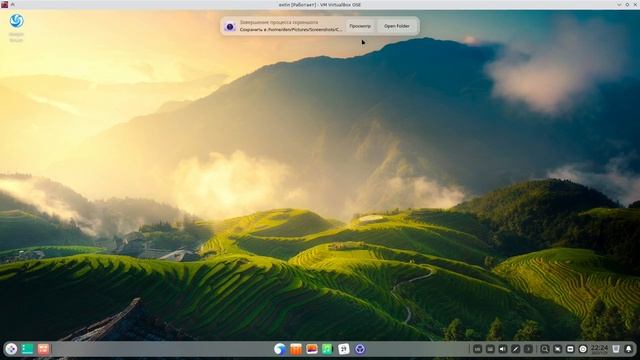Image resolution: width=640 pixels, height=360 pixels.
Task: Open the on-screen keyboard tray icon
Action: (x=490, y=349)
